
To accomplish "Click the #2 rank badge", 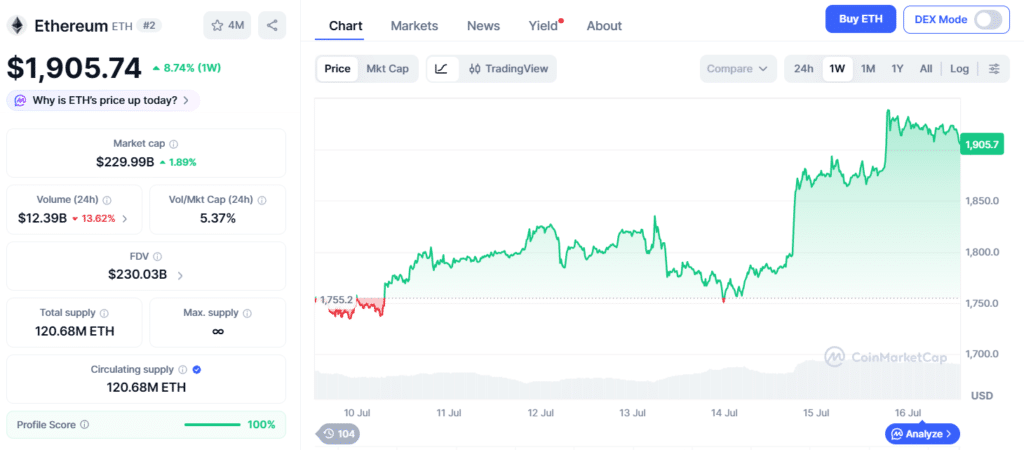I will pyautogui.click(x=151, y=25).
